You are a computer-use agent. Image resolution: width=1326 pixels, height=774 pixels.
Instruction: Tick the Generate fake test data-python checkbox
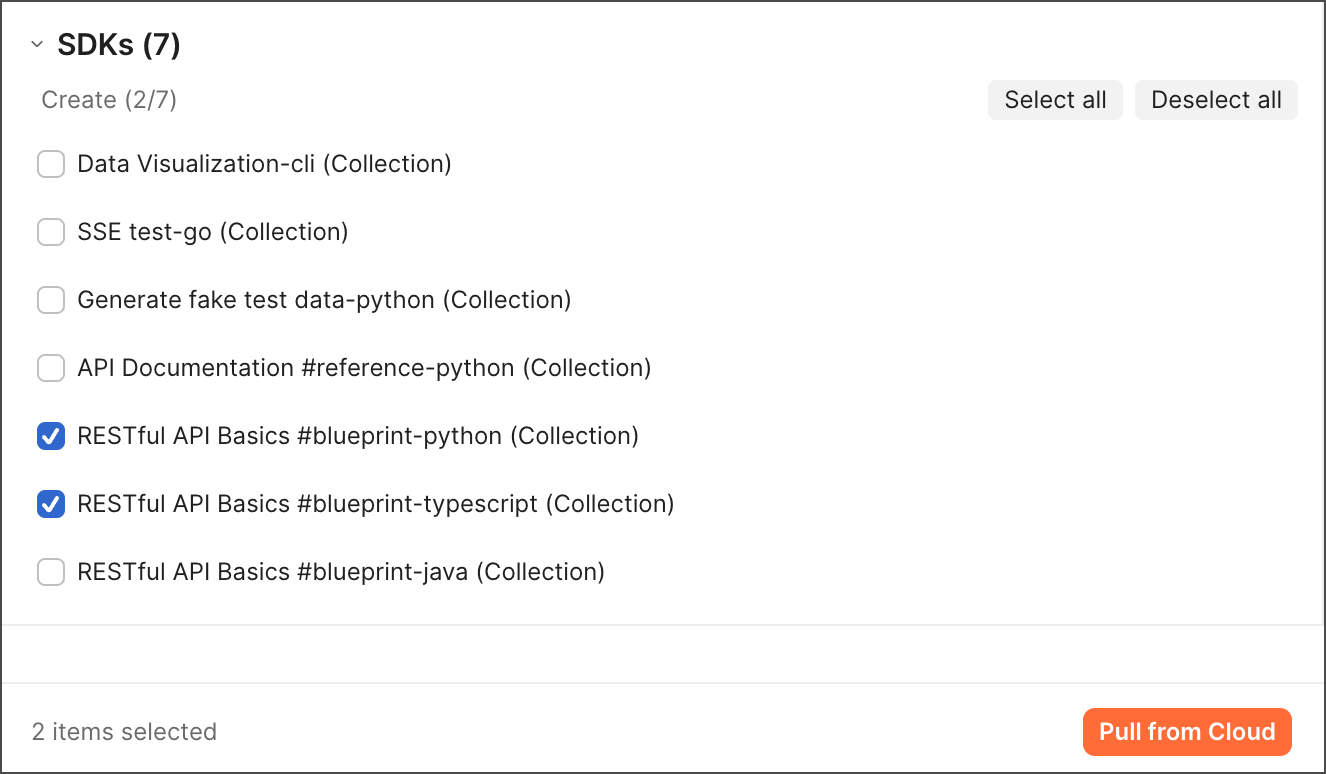click(x=51, y=300)
